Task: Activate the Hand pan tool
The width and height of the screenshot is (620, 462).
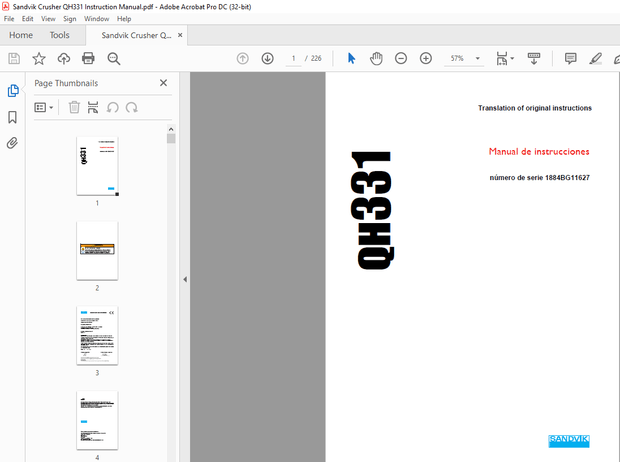Action: [376, 59]
